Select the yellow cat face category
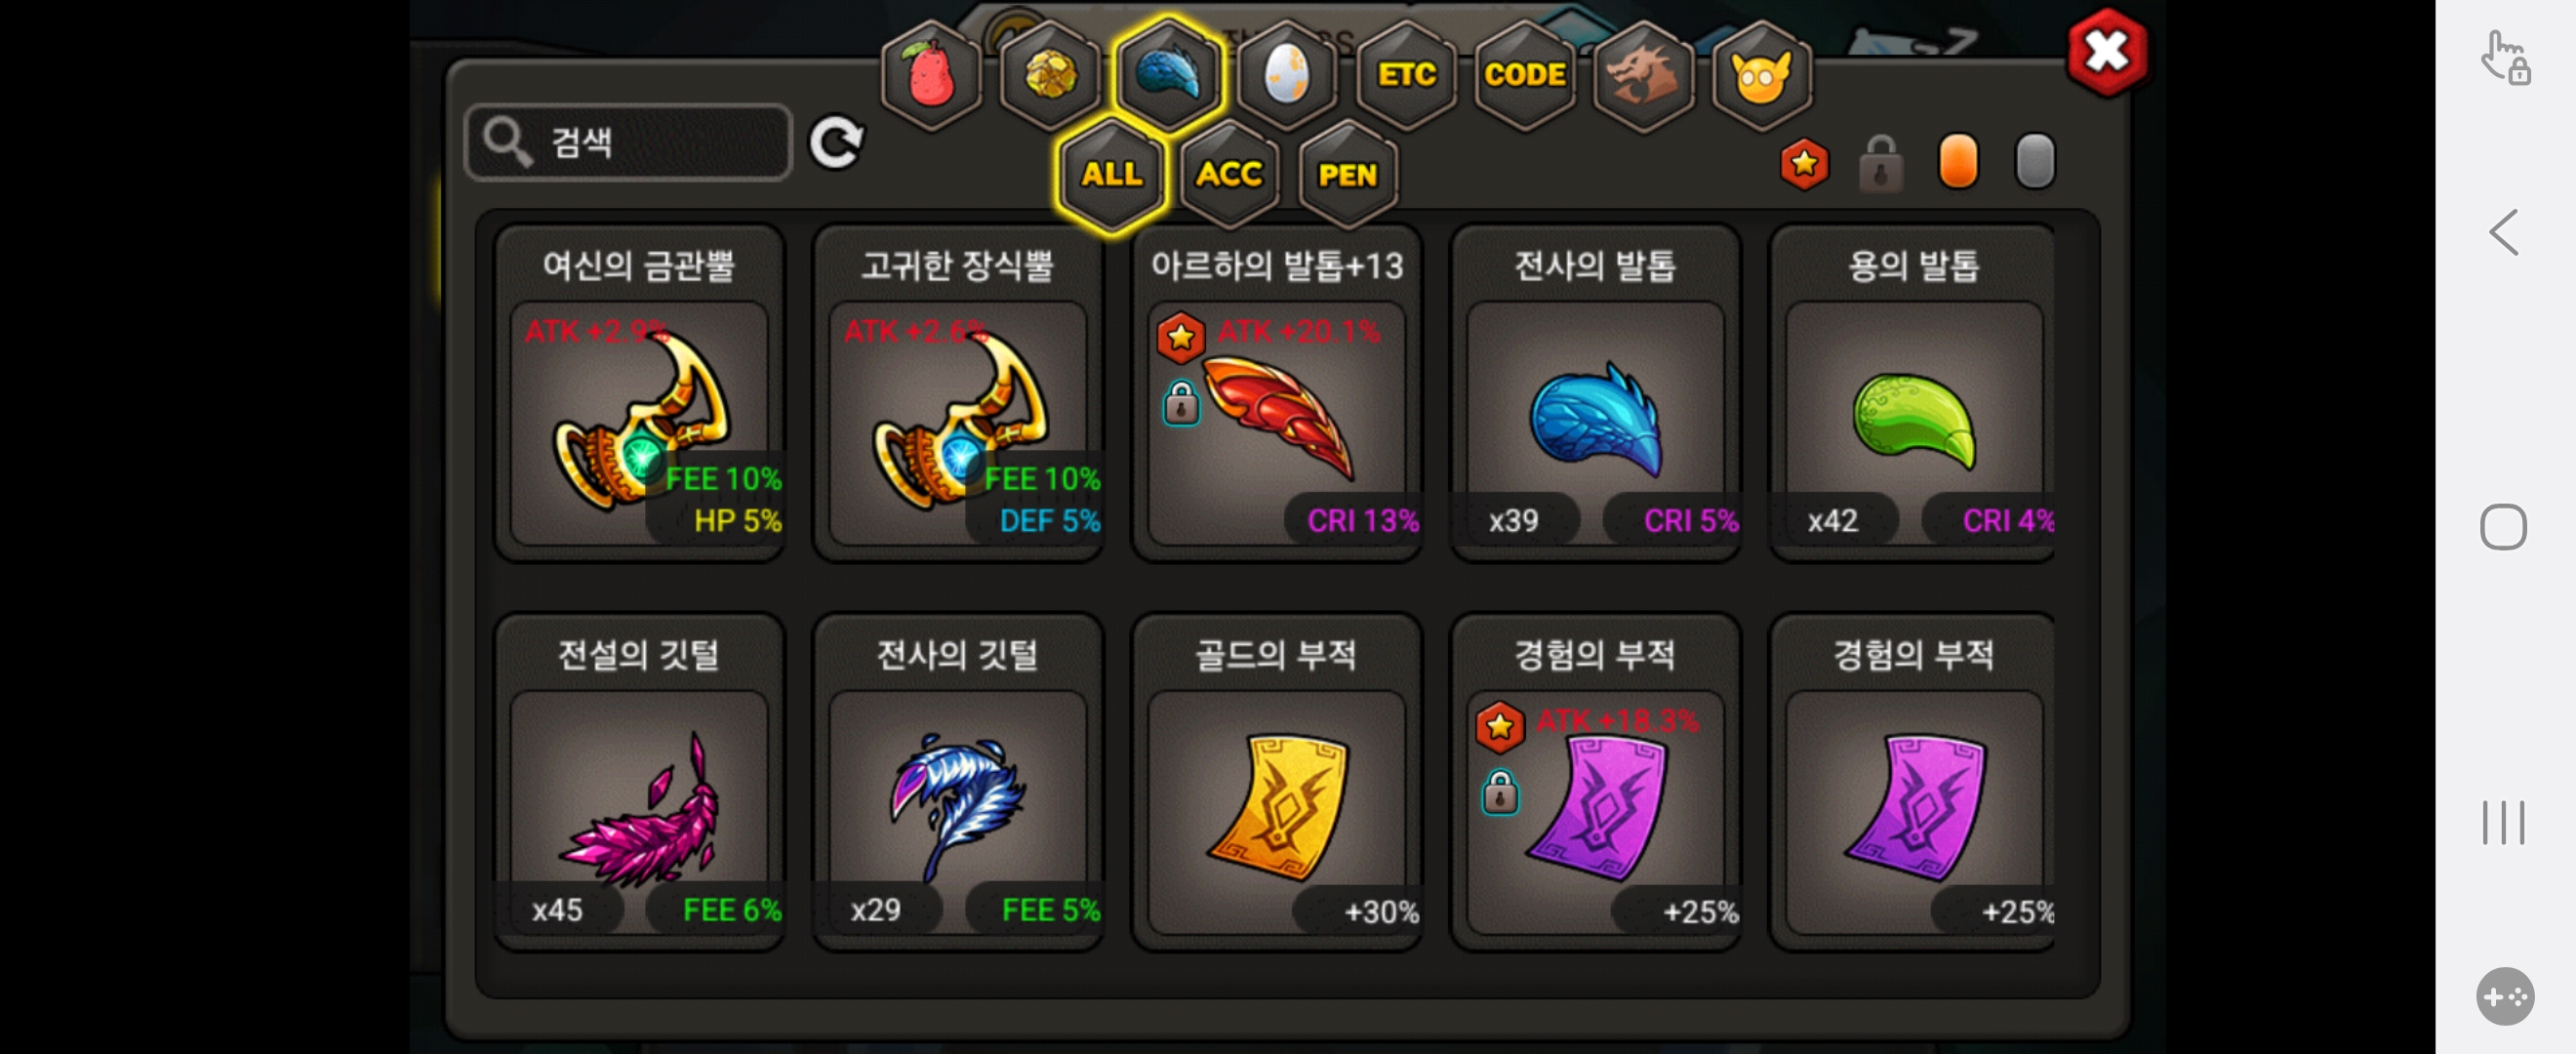The image size is (2576, 1054). pyautogui.click(x=1761, y=75)
